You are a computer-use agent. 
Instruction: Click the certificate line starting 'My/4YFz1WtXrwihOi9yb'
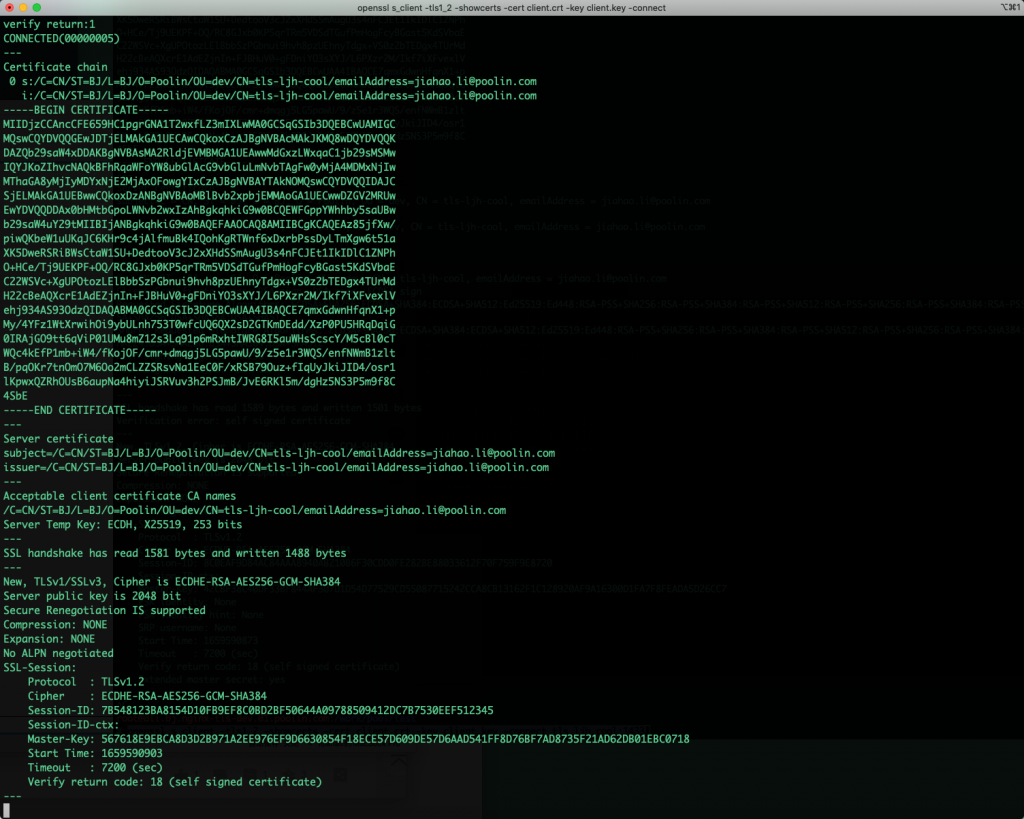point(199,325)
